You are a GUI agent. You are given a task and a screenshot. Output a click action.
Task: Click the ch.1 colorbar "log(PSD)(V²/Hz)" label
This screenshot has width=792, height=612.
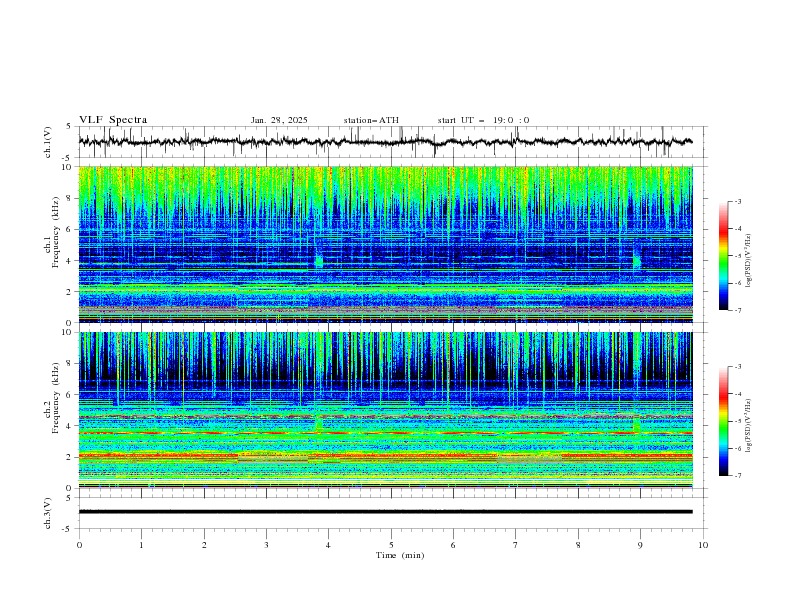748,261
